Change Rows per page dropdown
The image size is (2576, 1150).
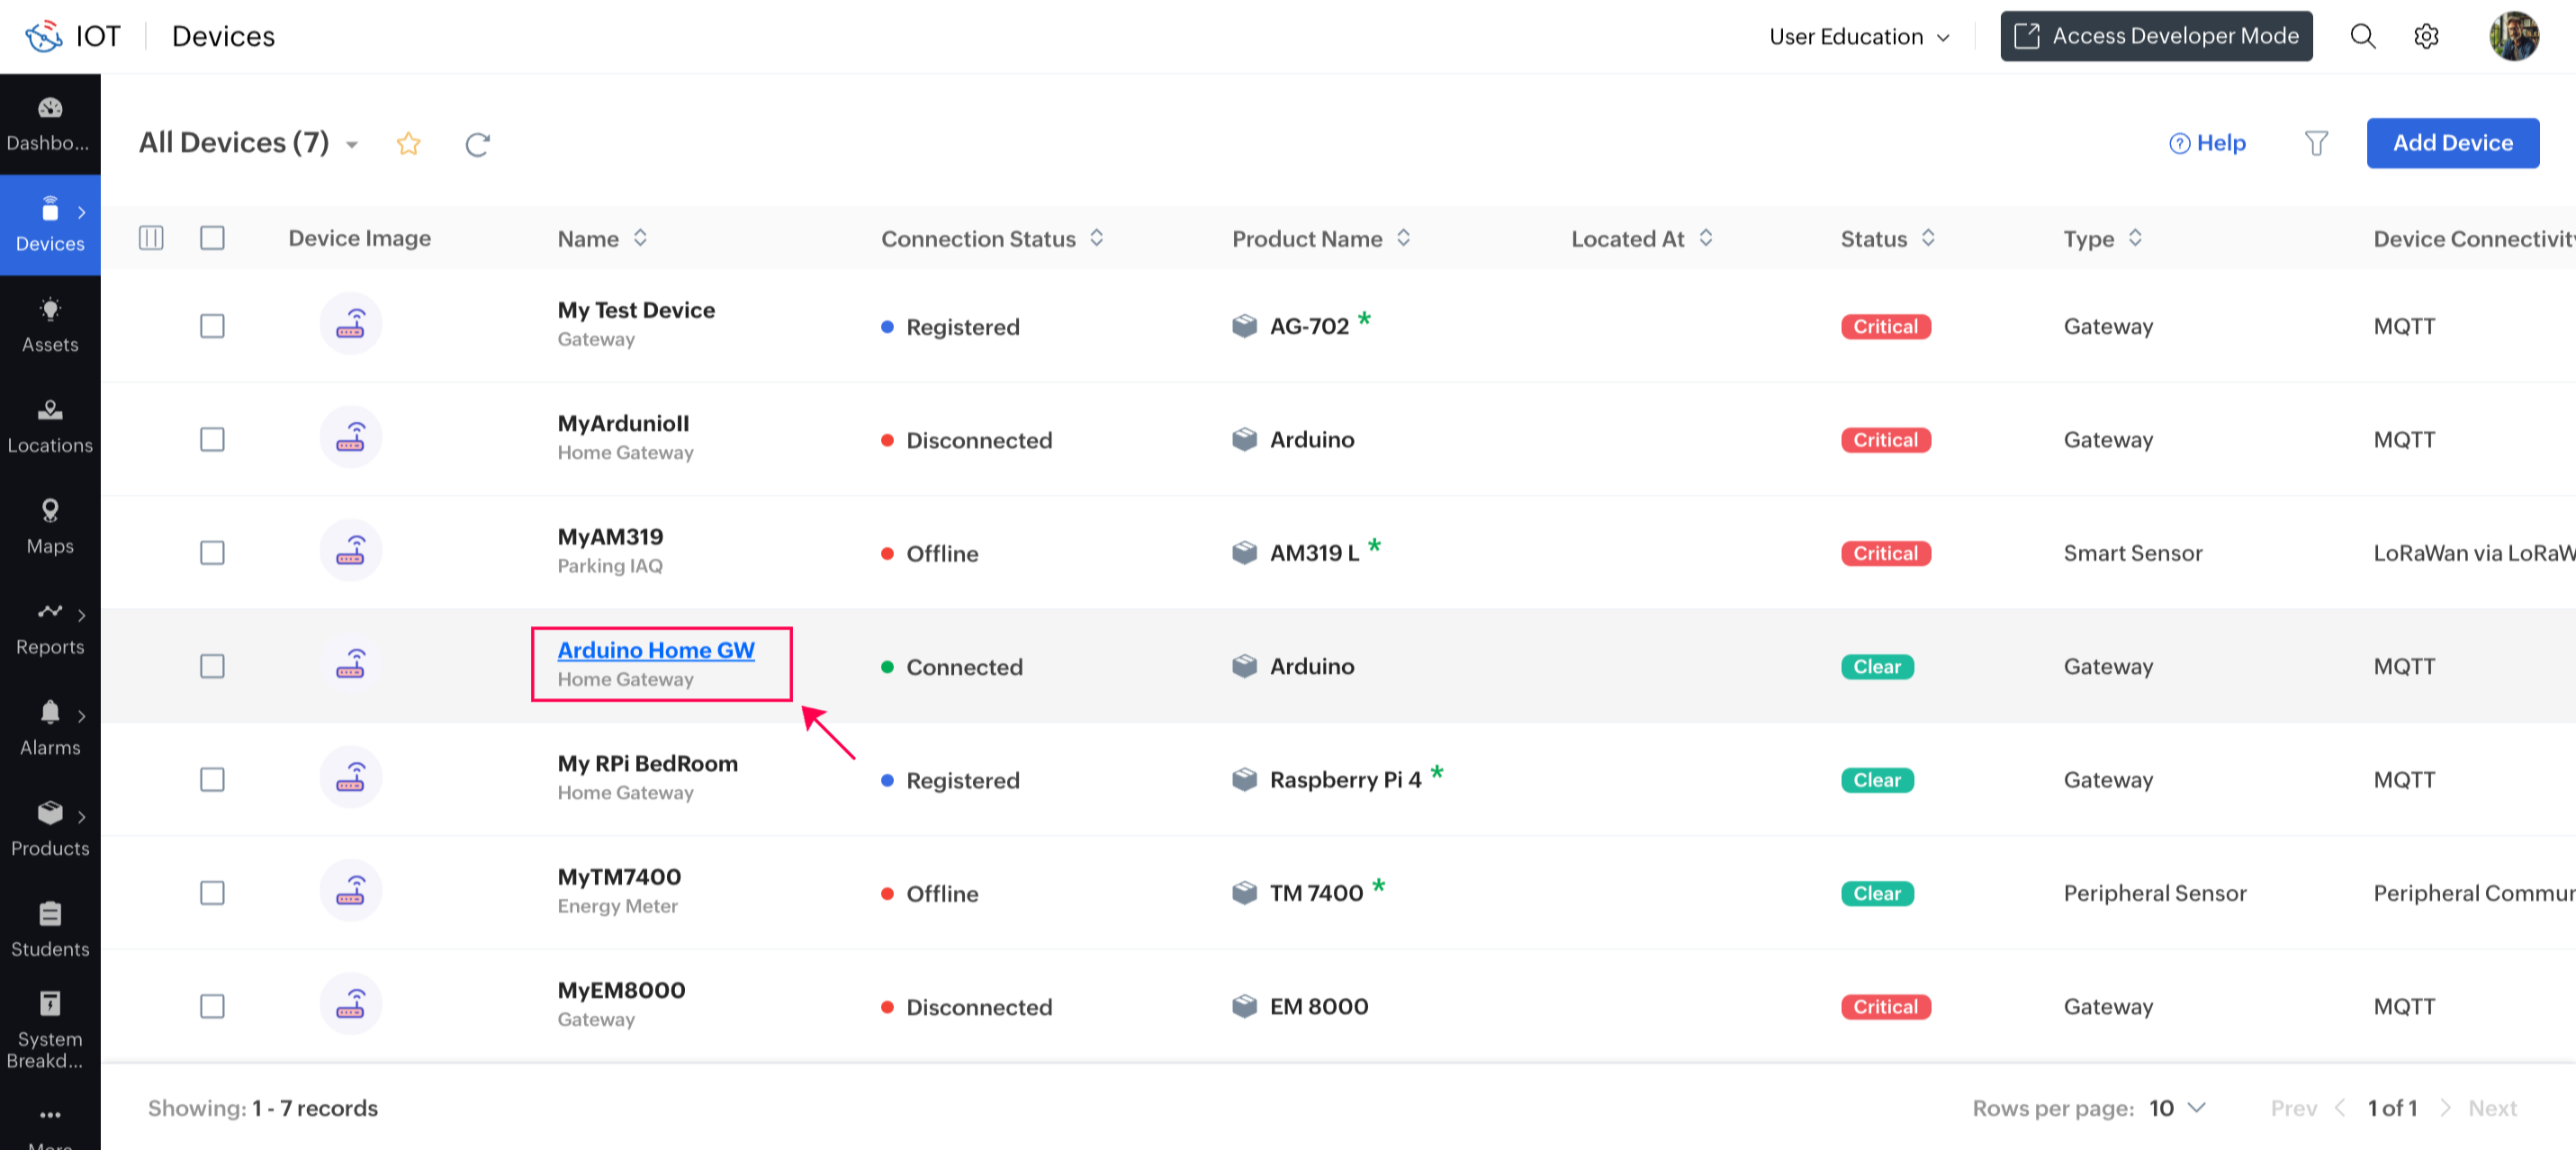point(2177,1108)
